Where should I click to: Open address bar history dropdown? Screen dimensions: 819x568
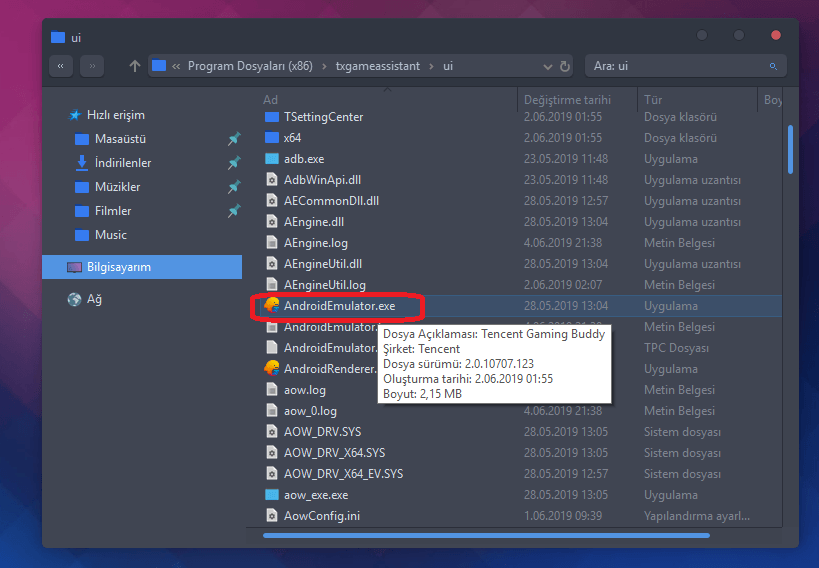pyautogui.click(x=547, y=67)
